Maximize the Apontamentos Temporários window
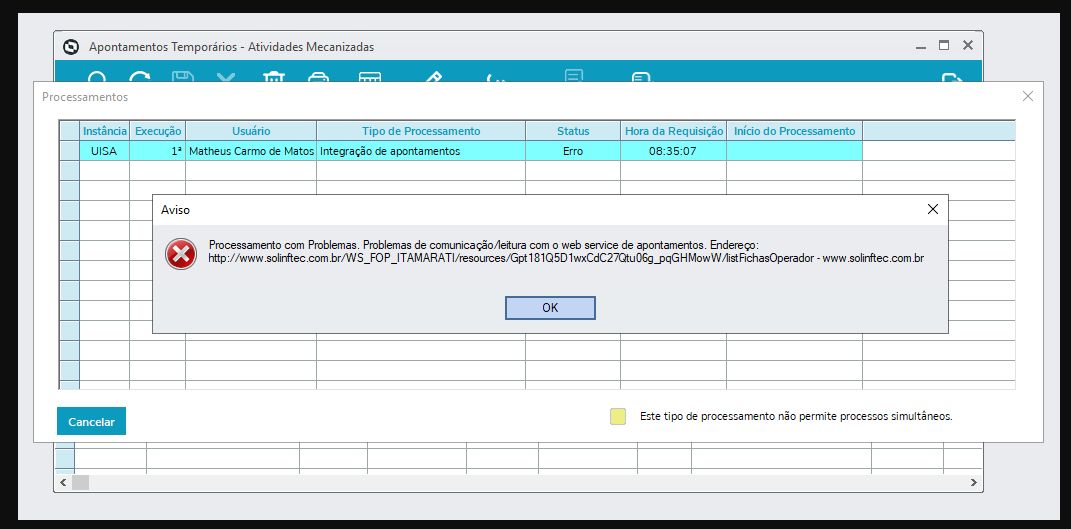 (944, 46)
